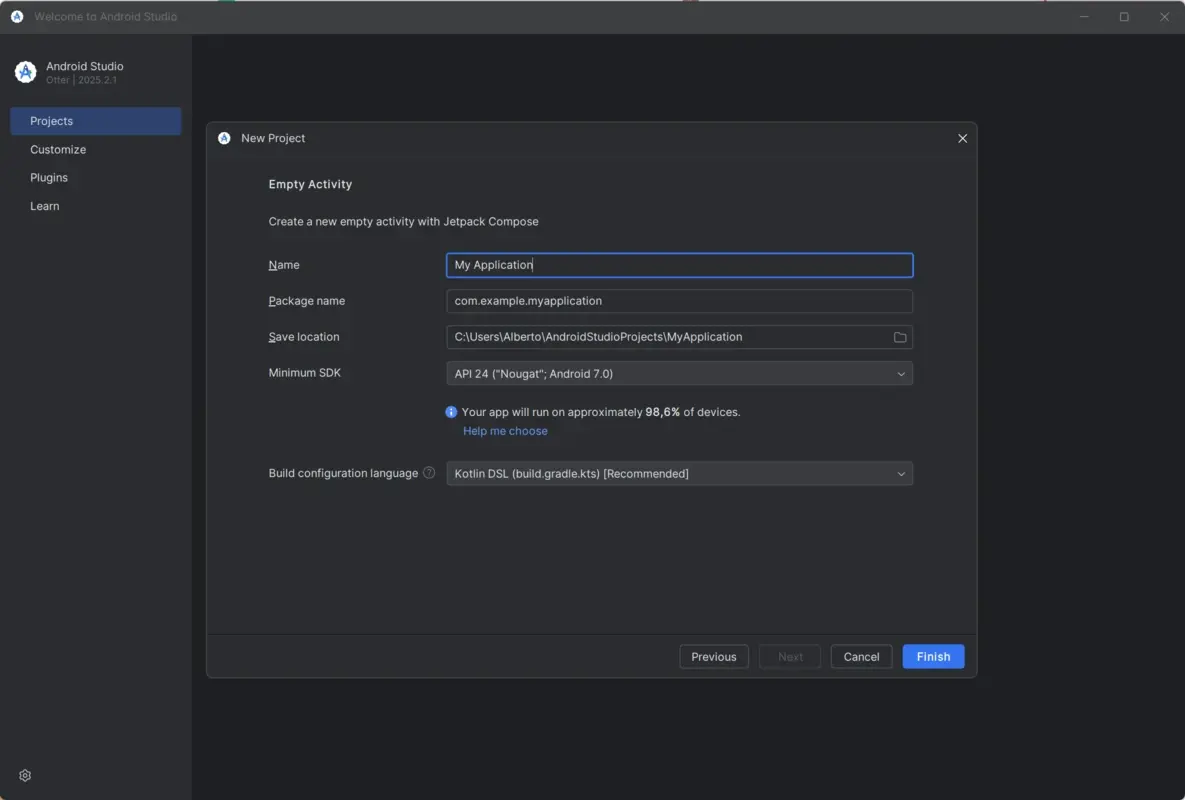Image resolution: width=1185 pixels, height=800 pixels.
Task: Click the help icon beside Build configuration language
Action: [x=429, y=472]
